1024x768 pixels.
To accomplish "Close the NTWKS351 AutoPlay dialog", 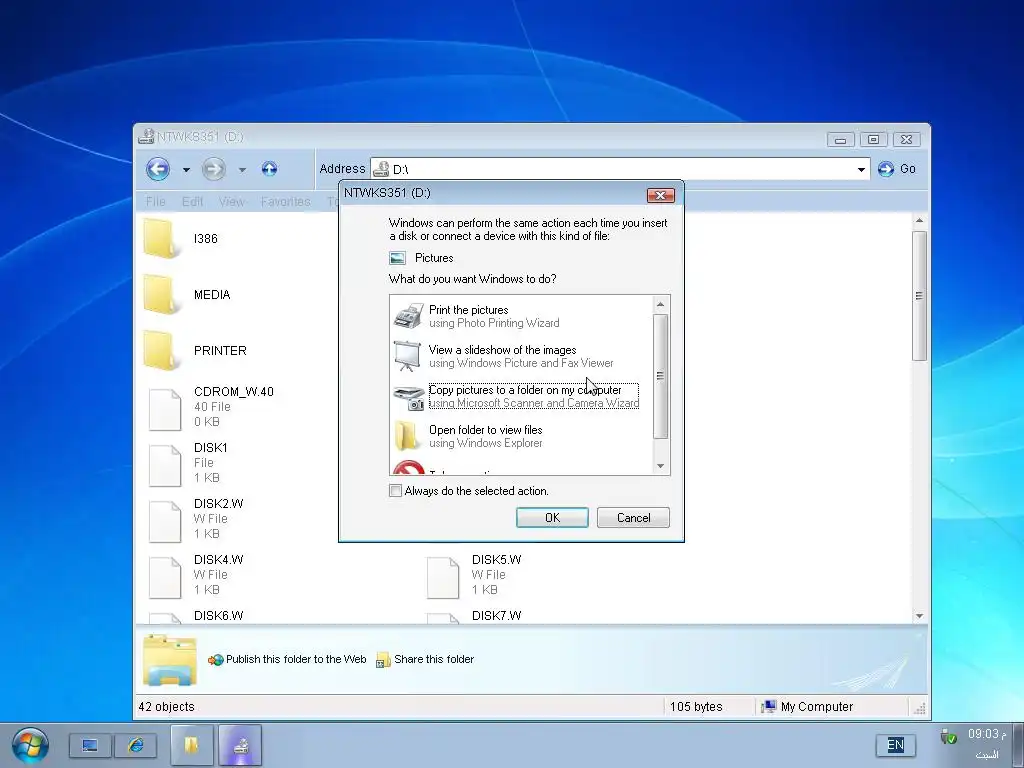I will click(660, 195).
